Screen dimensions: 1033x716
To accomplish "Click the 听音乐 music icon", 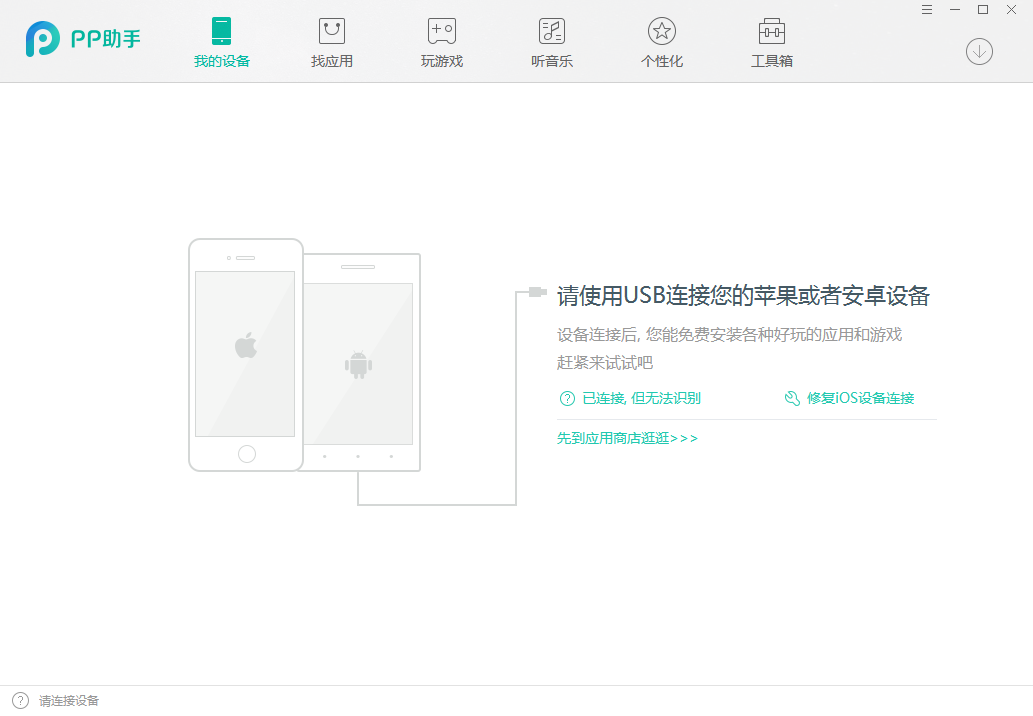I will [551, 40].
